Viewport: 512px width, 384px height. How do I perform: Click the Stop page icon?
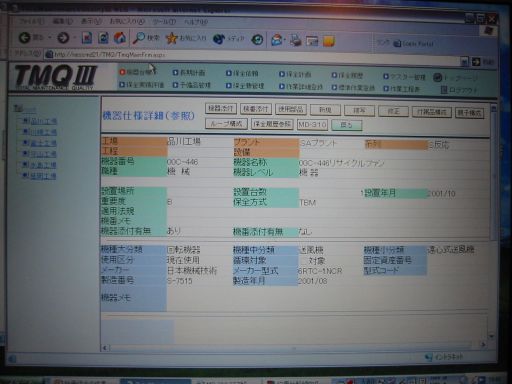pyautogui.click(x=87, y=38)
